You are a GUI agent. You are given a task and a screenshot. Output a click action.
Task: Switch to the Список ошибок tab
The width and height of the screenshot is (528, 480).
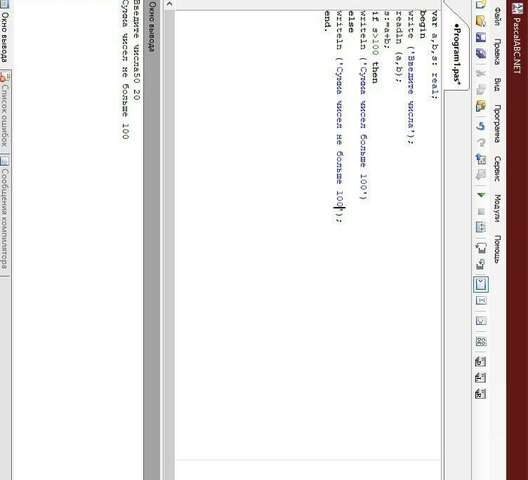coord(5,113)
